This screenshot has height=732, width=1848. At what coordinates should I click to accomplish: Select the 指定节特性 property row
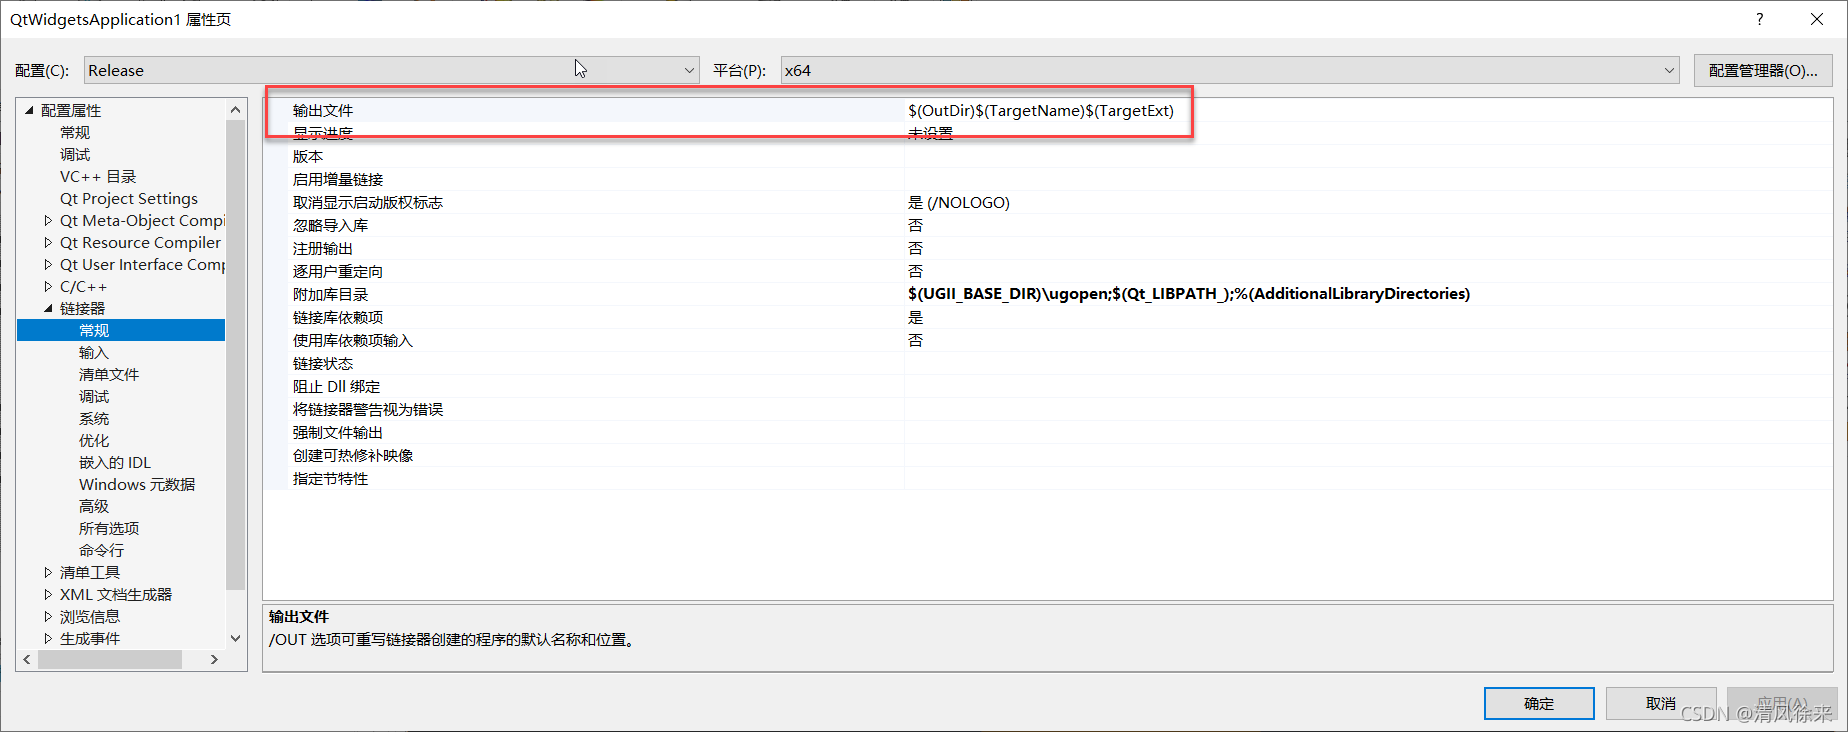pos(1048,478)
